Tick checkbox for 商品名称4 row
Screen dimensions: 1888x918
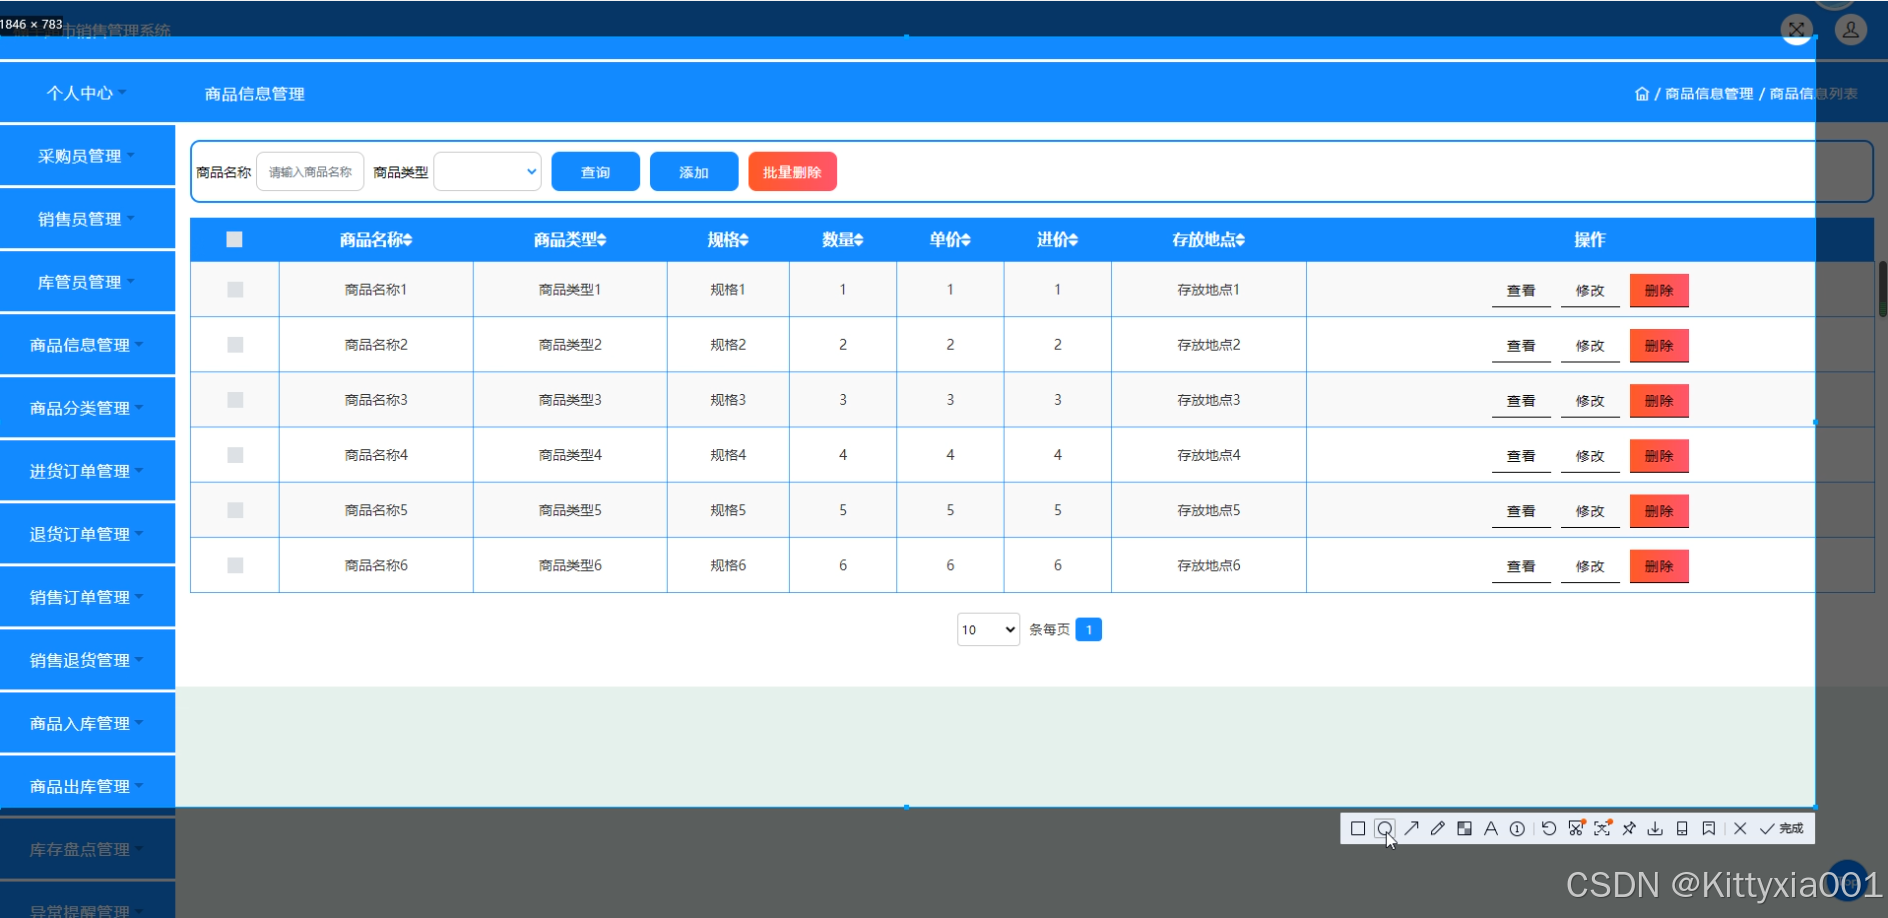pos(235,455)
